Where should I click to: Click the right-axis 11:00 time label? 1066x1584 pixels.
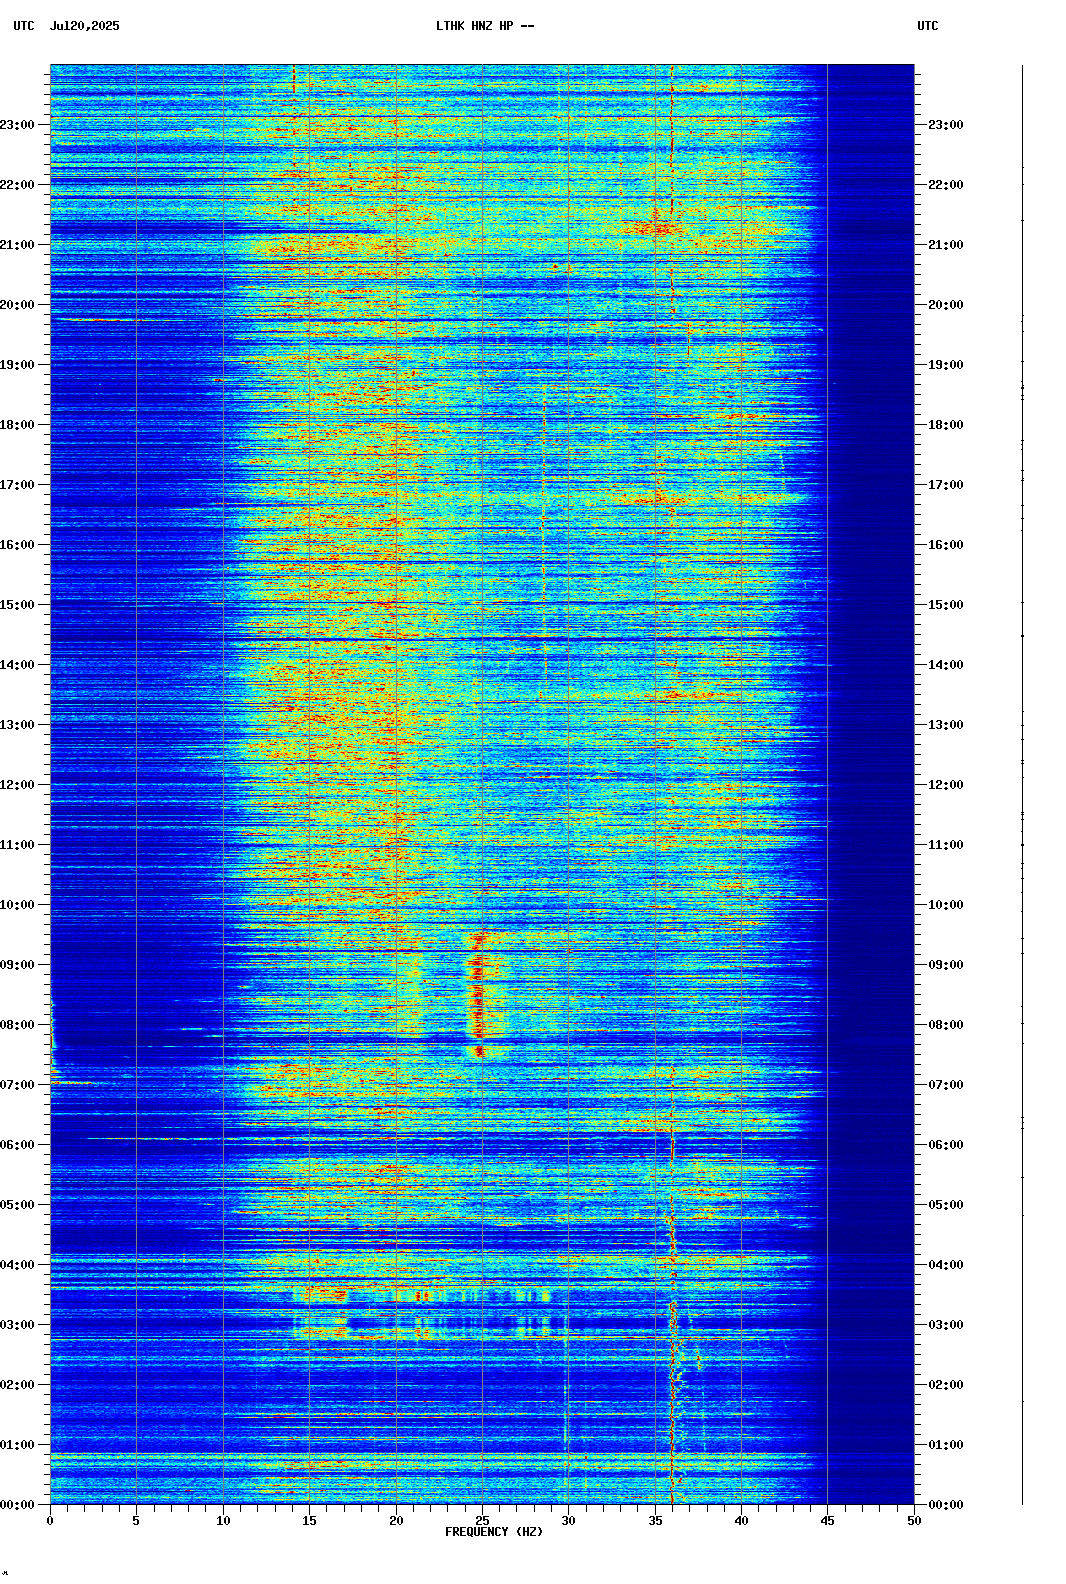point(946,845)
